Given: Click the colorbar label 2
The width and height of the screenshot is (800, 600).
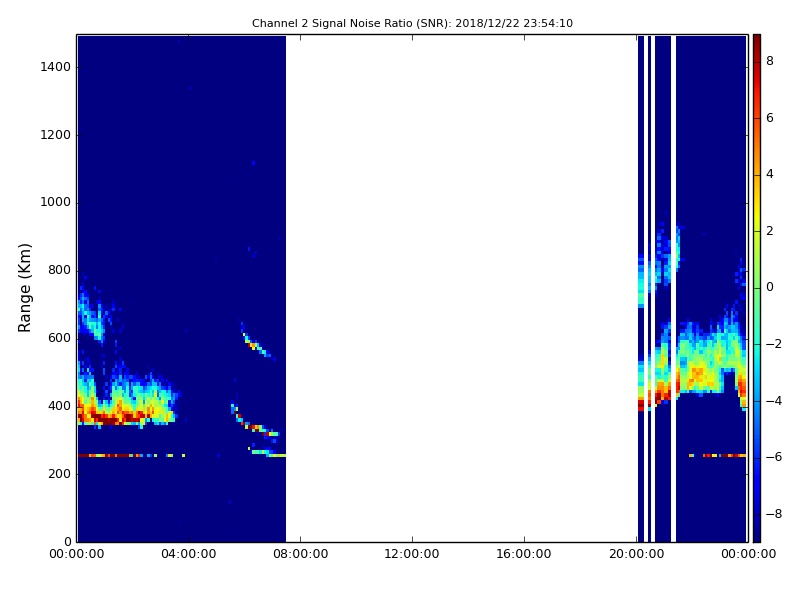Looking at the screenshot, I should tap(770, 231).
